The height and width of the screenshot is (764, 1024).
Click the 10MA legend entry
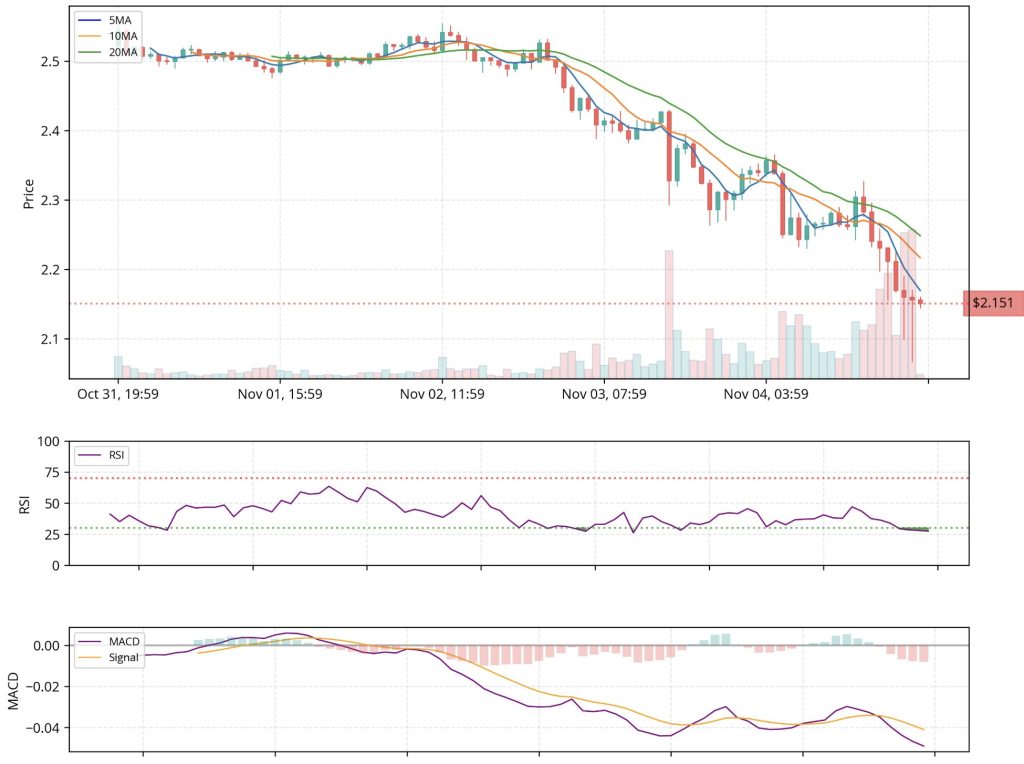[x=107, y=36]
